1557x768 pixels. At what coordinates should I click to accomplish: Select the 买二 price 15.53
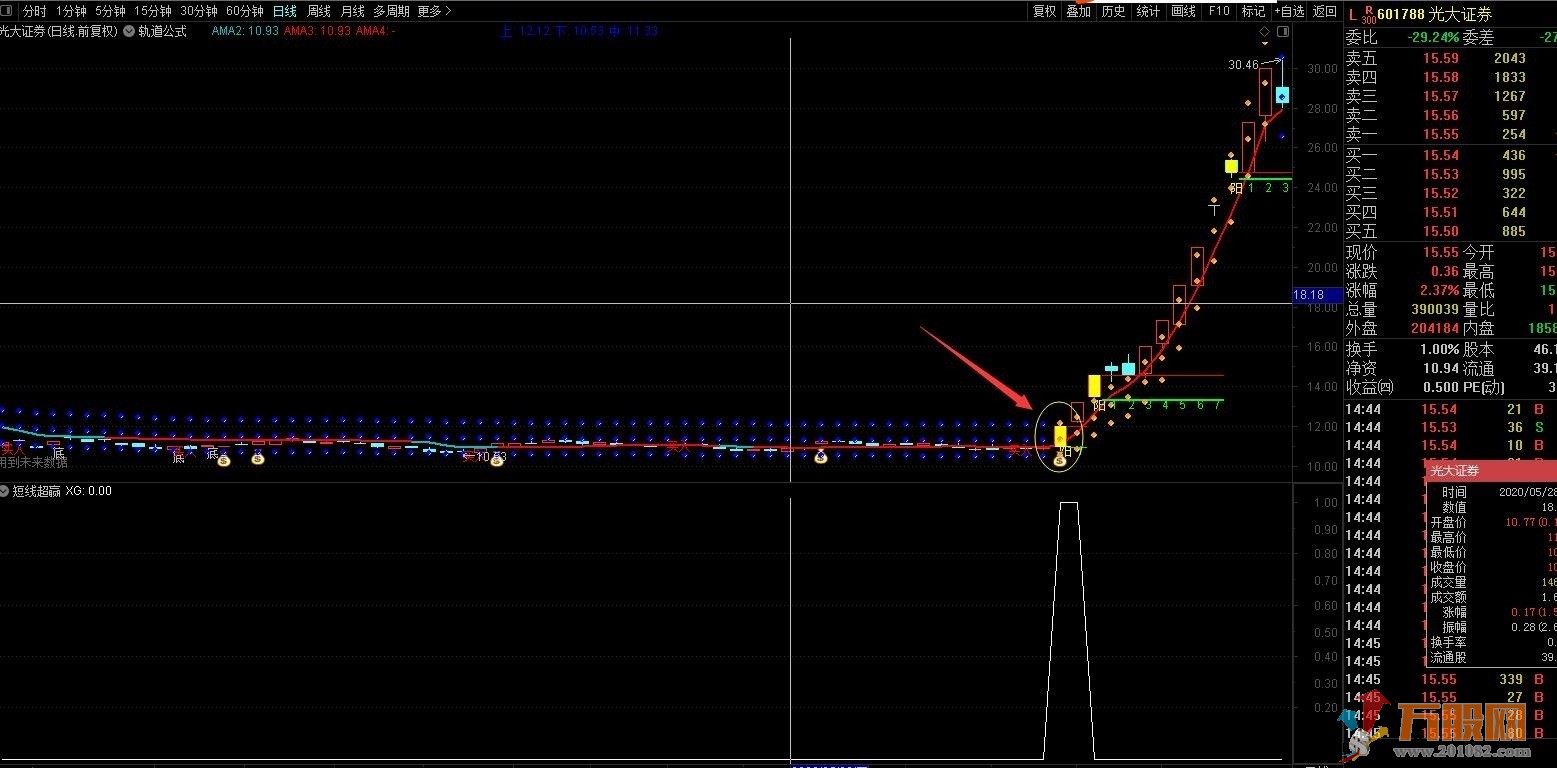pos(1441,175)
